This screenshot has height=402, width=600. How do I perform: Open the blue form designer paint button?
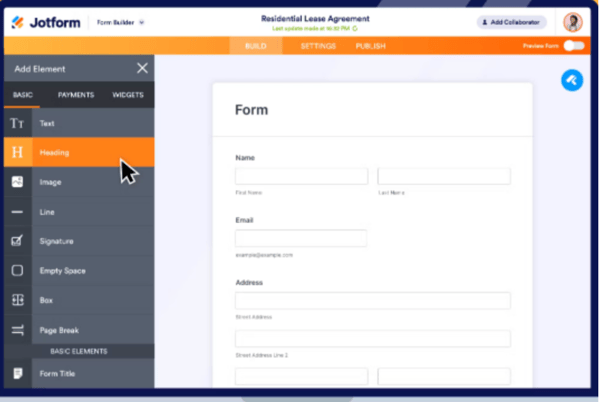572,81
